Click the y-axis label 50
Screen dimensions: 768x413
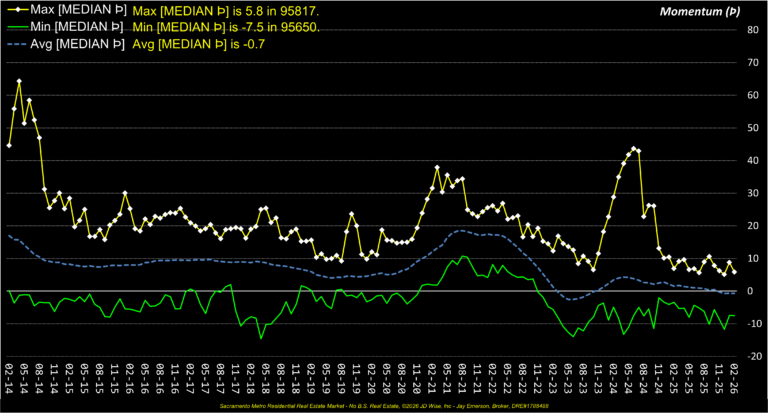(x=753, y=128)
